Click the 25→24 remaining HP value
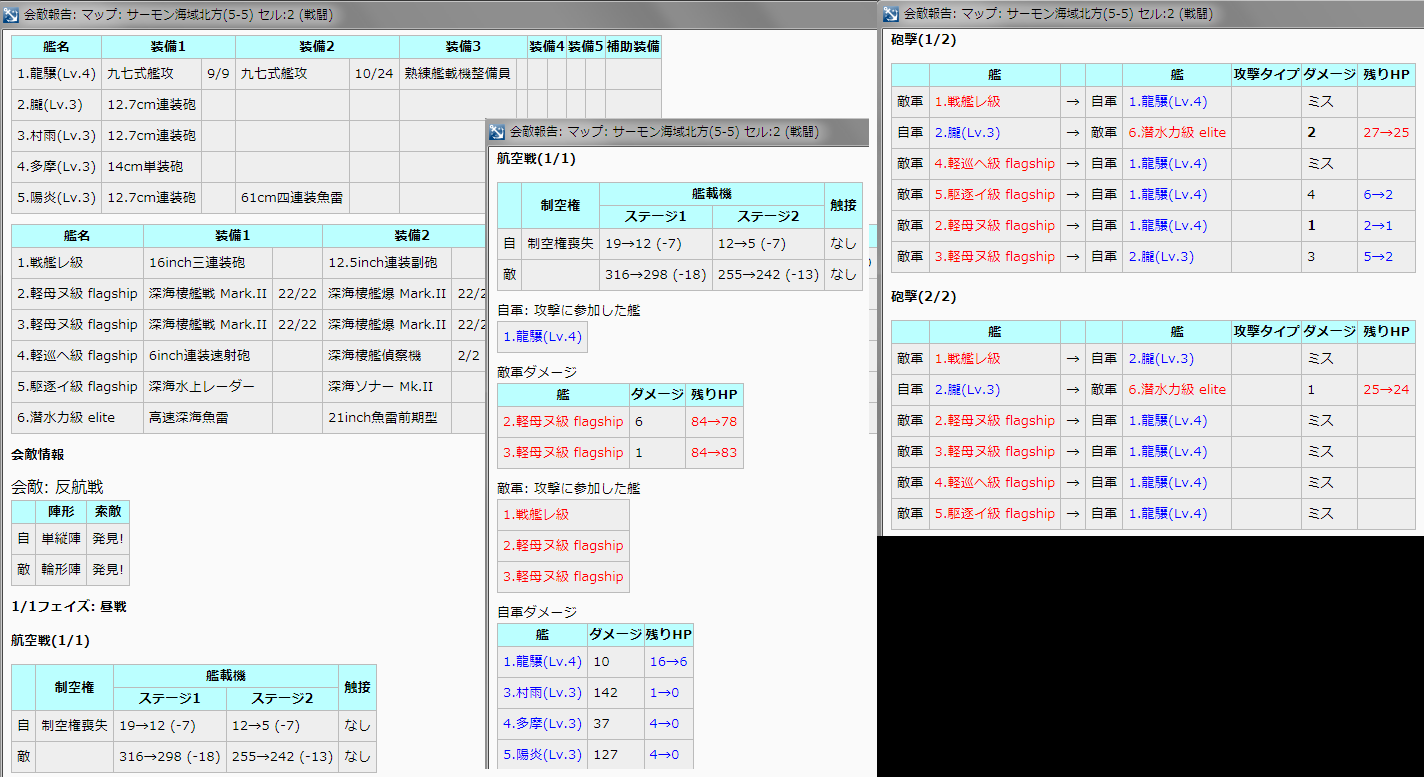This screenshot has height=777, width=1424. click(x=1385, y=389)
